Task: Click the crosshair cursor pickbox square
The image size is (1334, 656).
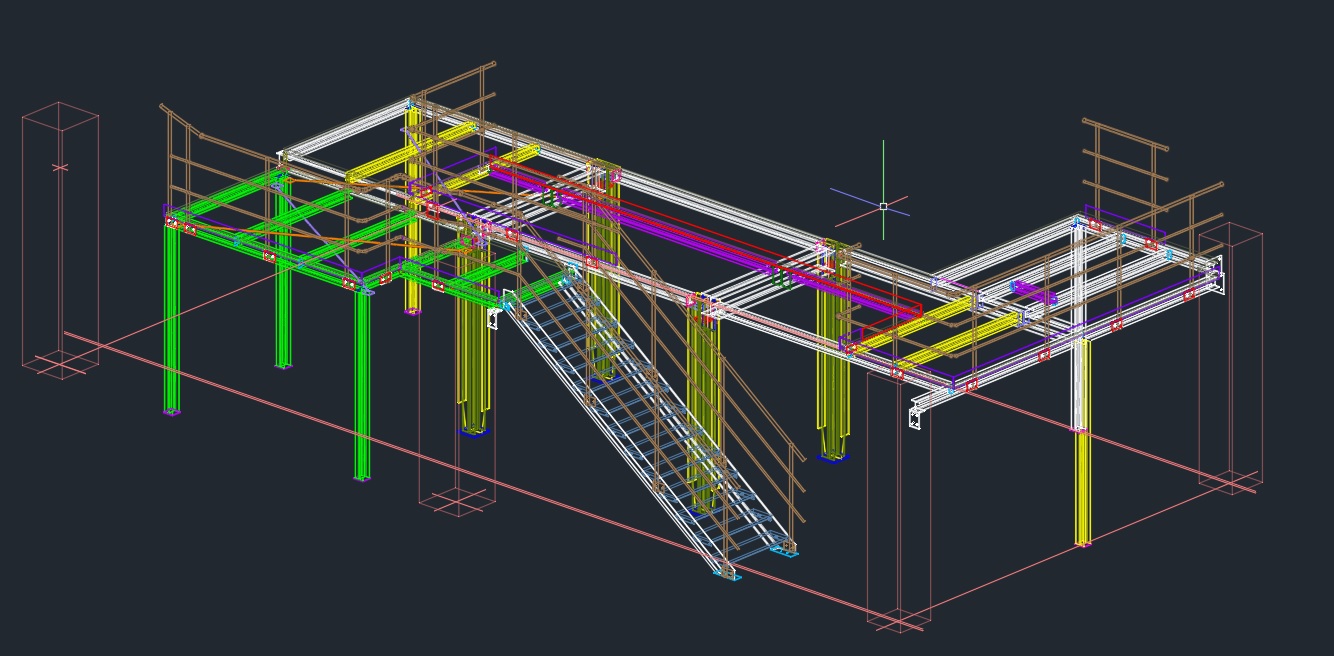Action: (883, 207)
